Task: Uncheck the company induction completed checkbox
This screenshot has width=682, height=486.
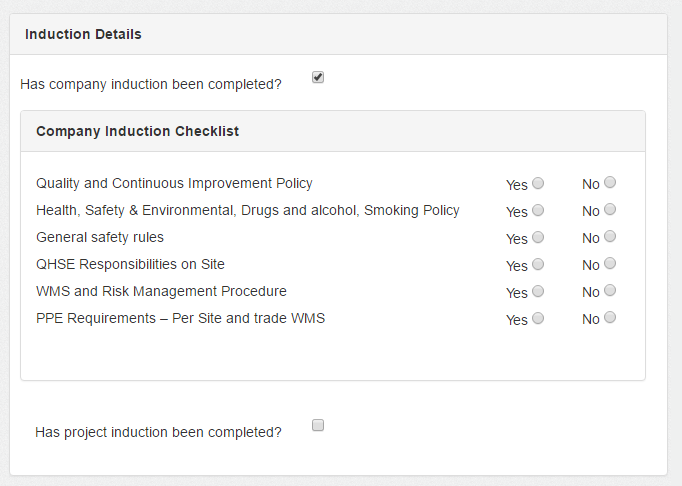Action: coord(318,77)
